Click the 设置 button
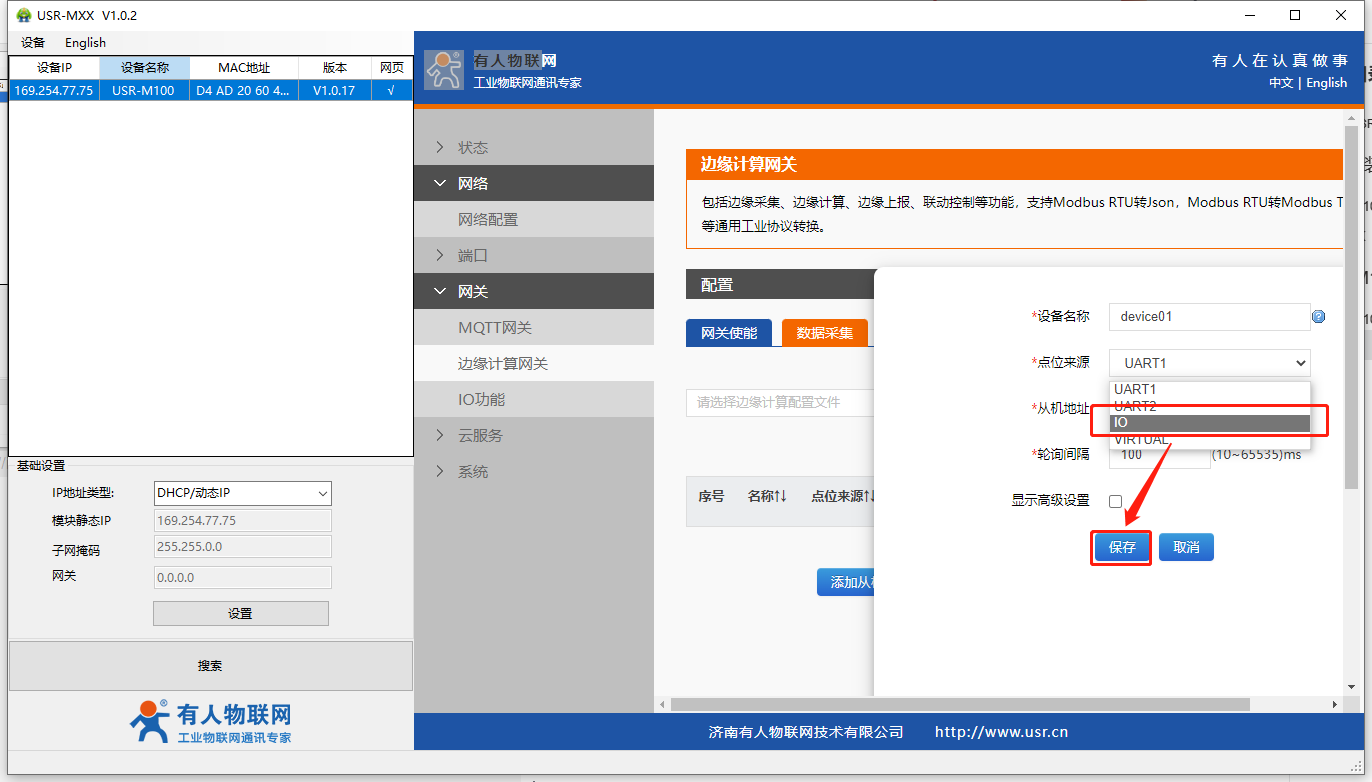1372x782 pixels. click(x=240, y=614)
